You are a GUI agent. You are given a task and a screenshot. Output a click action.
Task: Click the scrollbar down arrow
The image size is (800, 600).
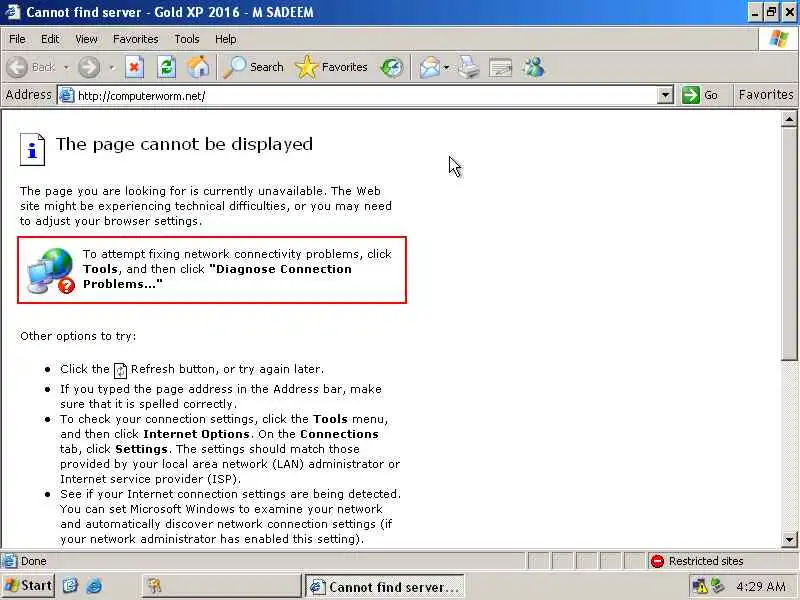pyautogui.click(x=789, y=539)
